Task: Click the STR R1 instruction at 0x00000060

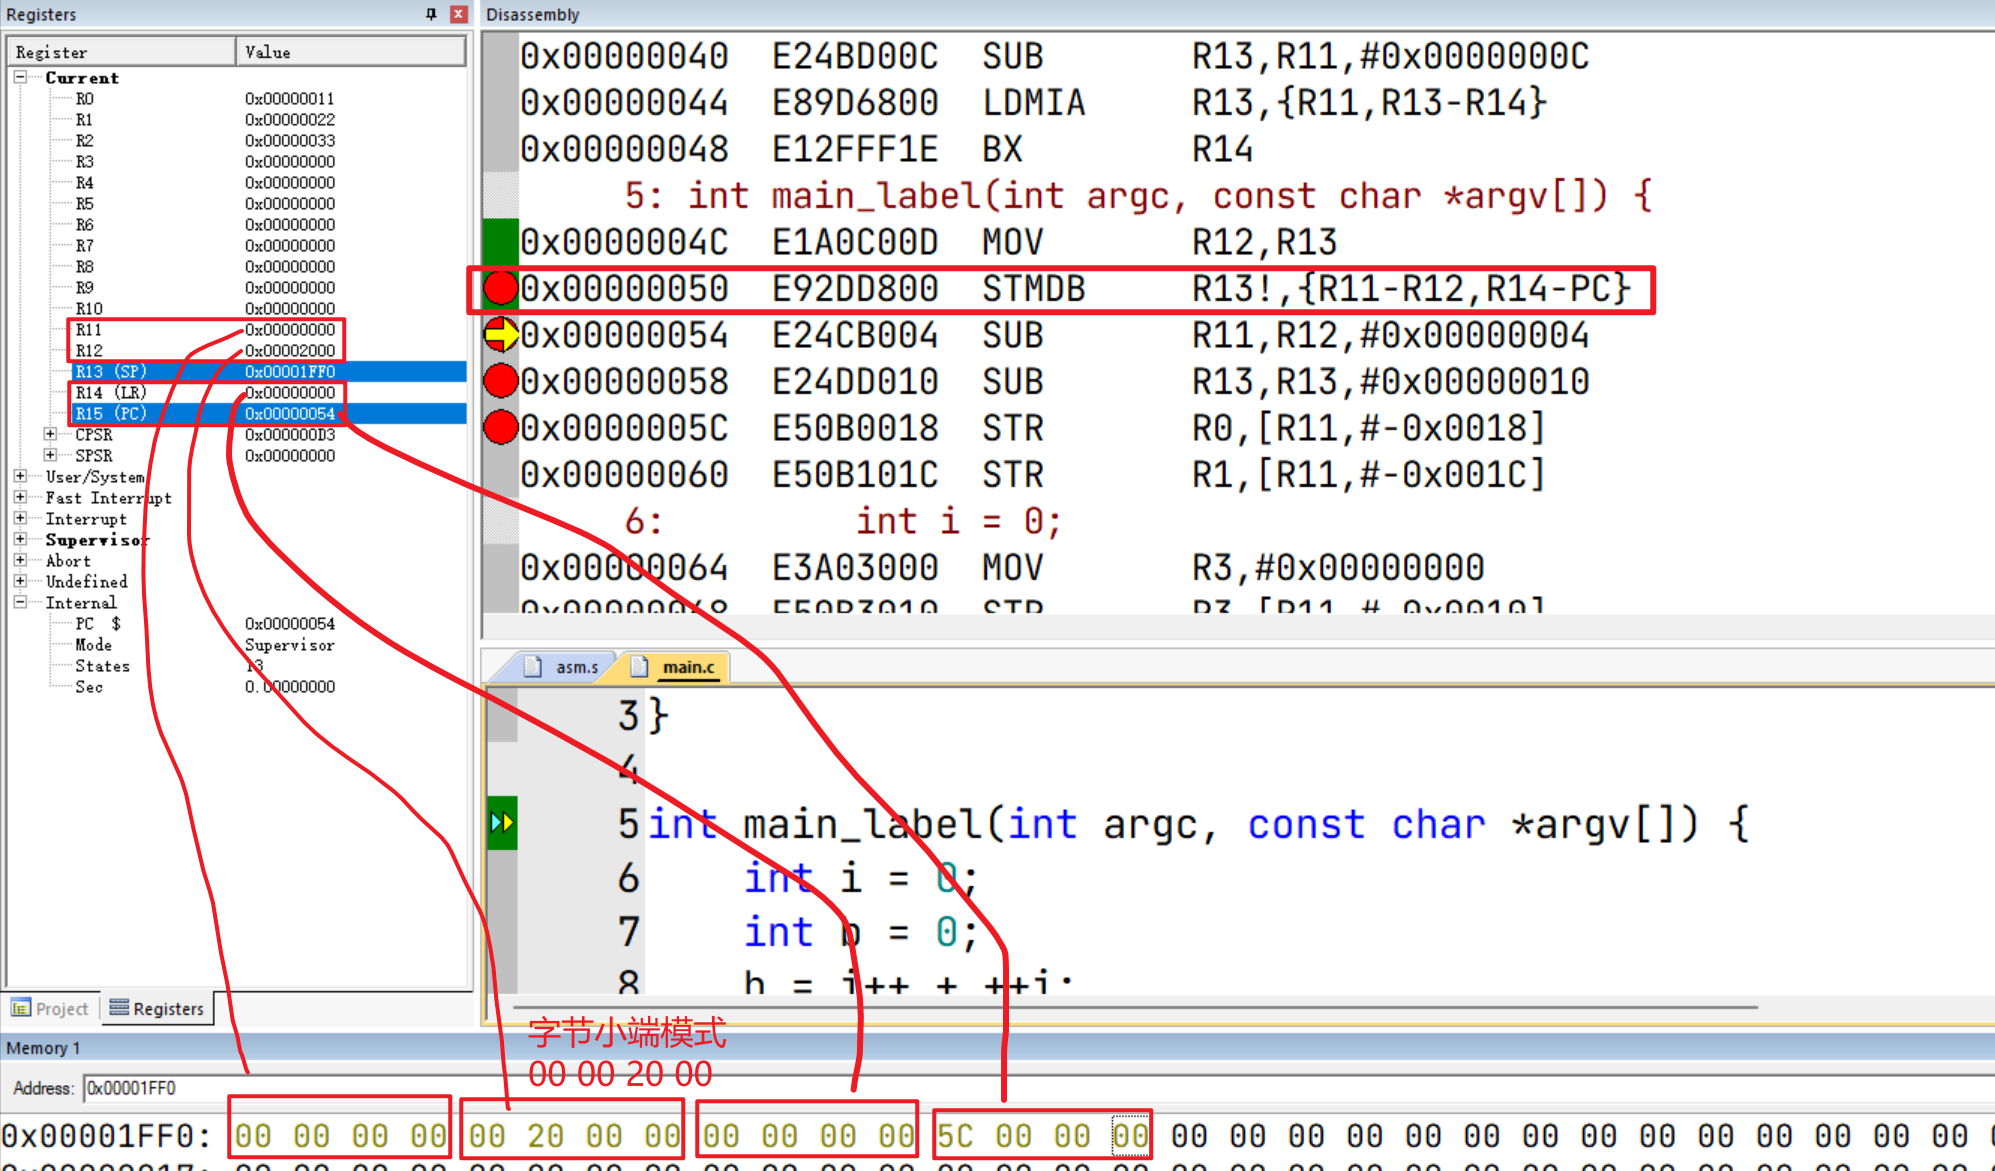Action: point(1033,475)
